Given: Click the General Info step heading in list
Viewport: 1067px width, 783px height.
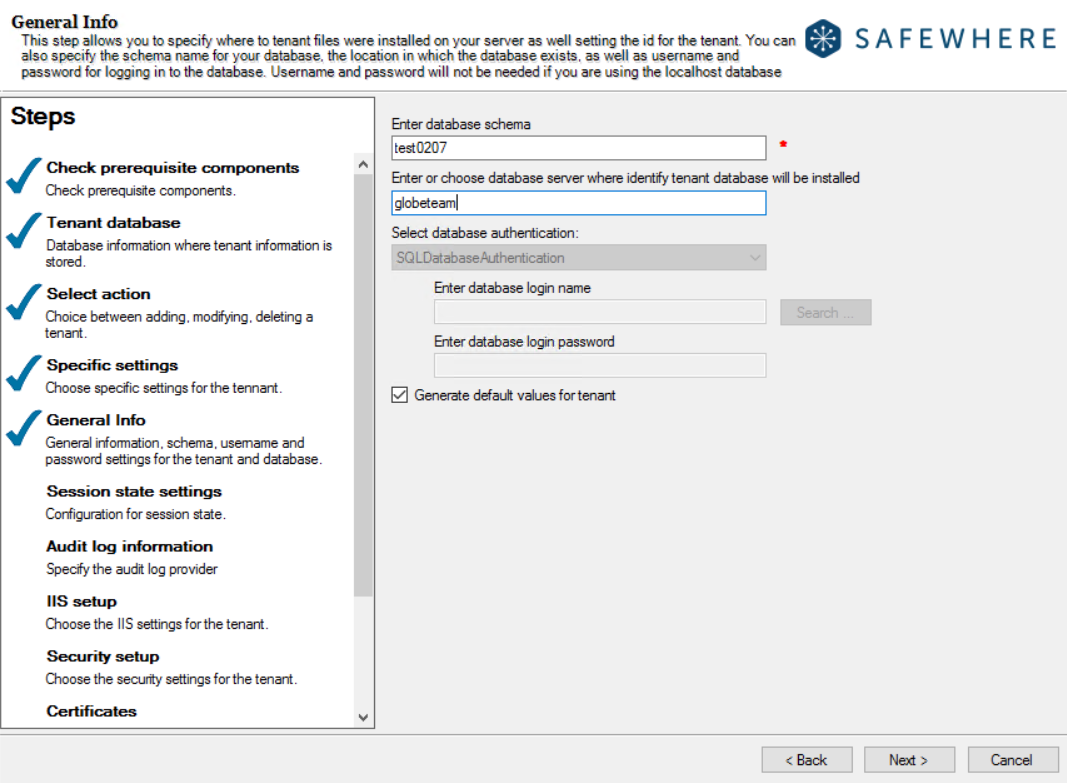Looking at the screenshot, I should (96, 420).
